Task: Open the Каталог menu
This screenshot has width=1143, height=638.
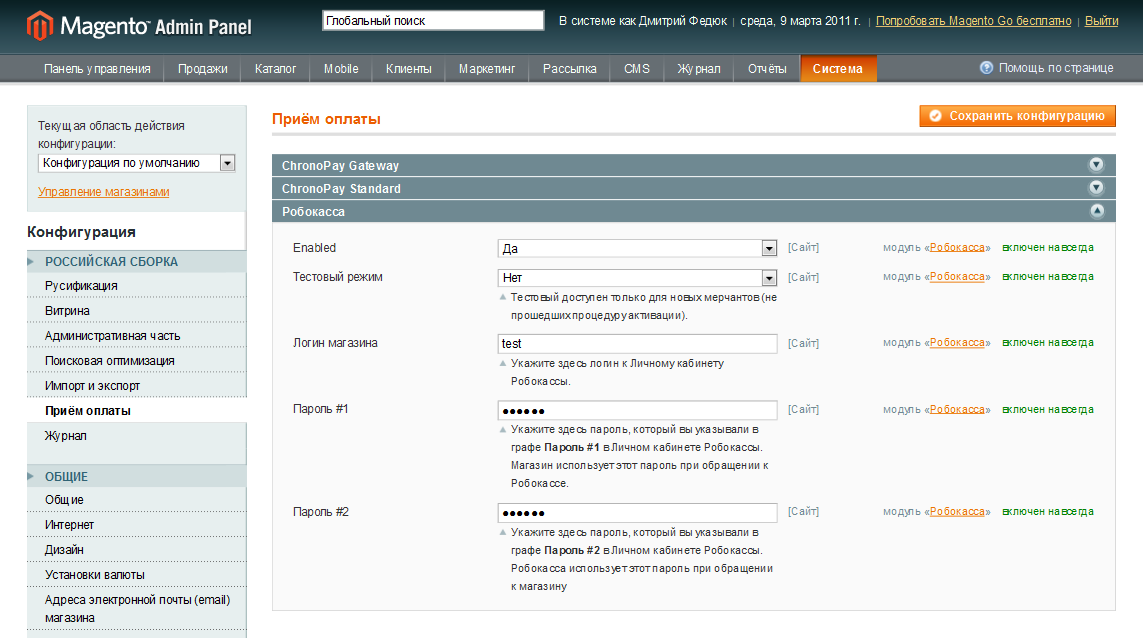Action: tap(276, 69)
